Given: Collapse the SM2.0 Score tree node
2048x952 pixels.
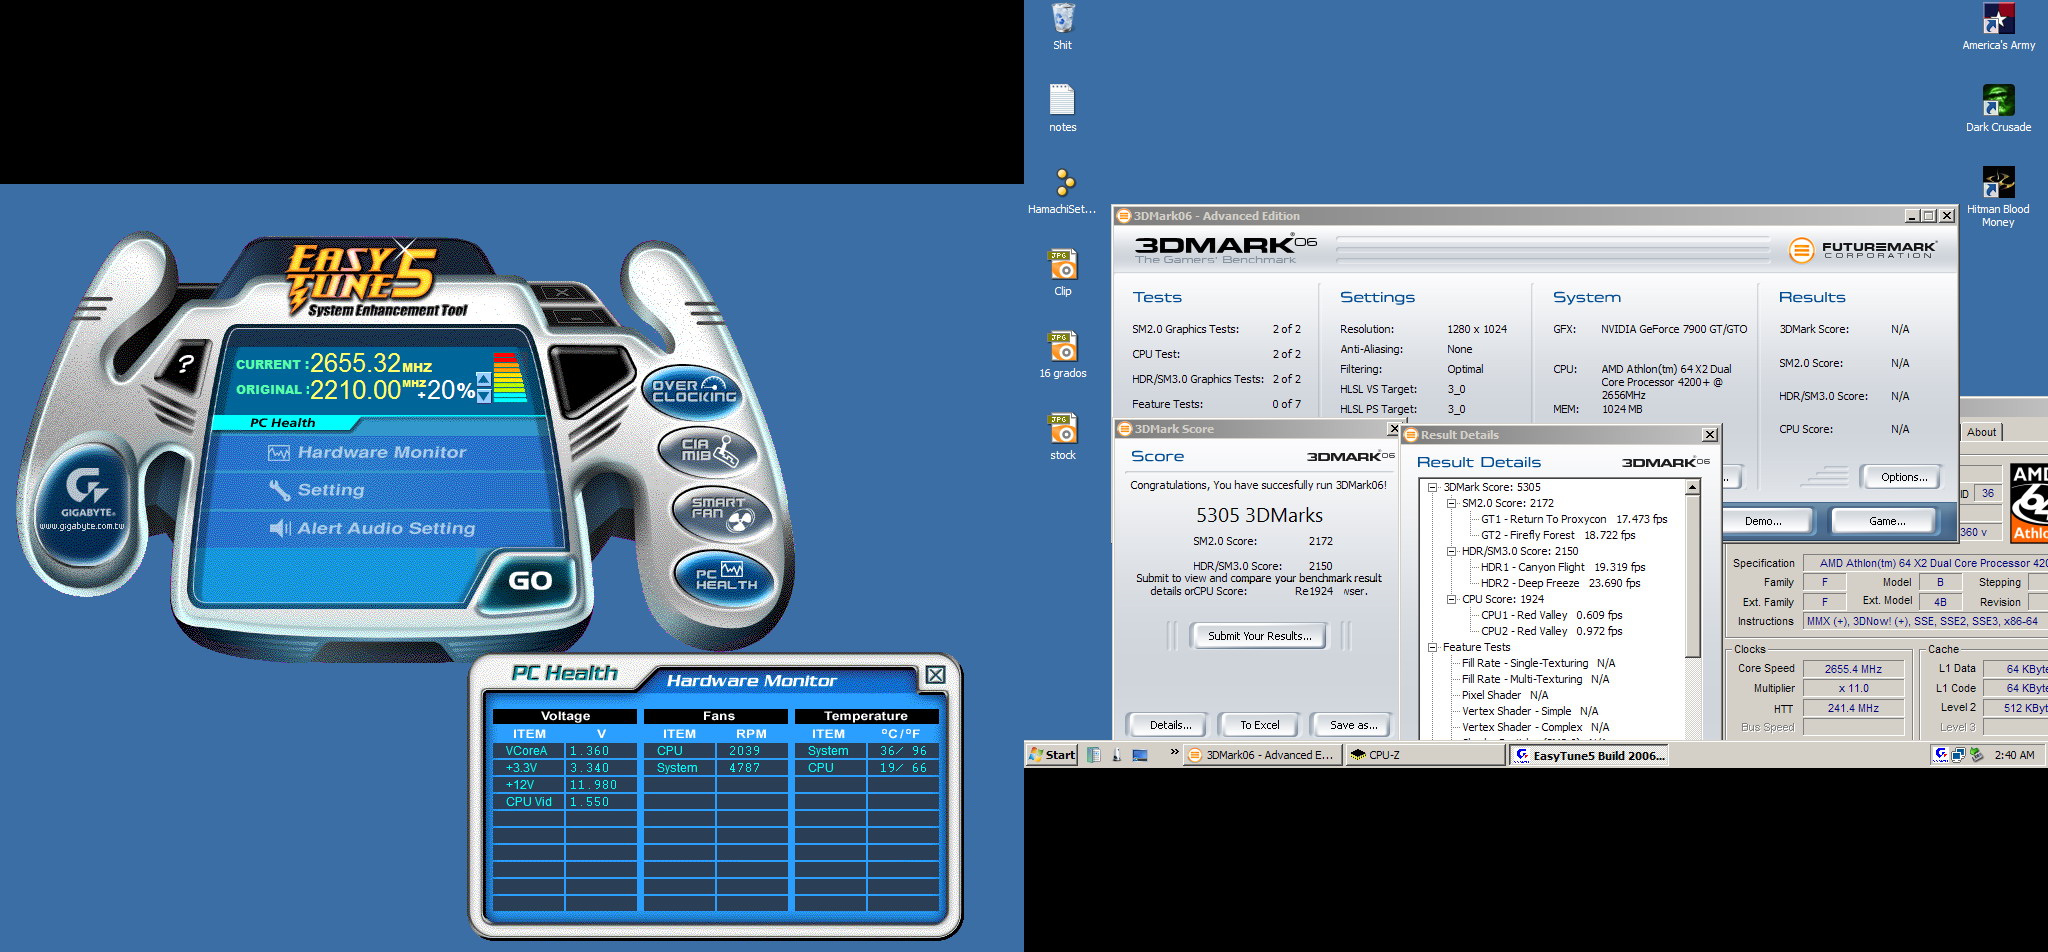Looking at the screenshot, I should [1451, 504].
